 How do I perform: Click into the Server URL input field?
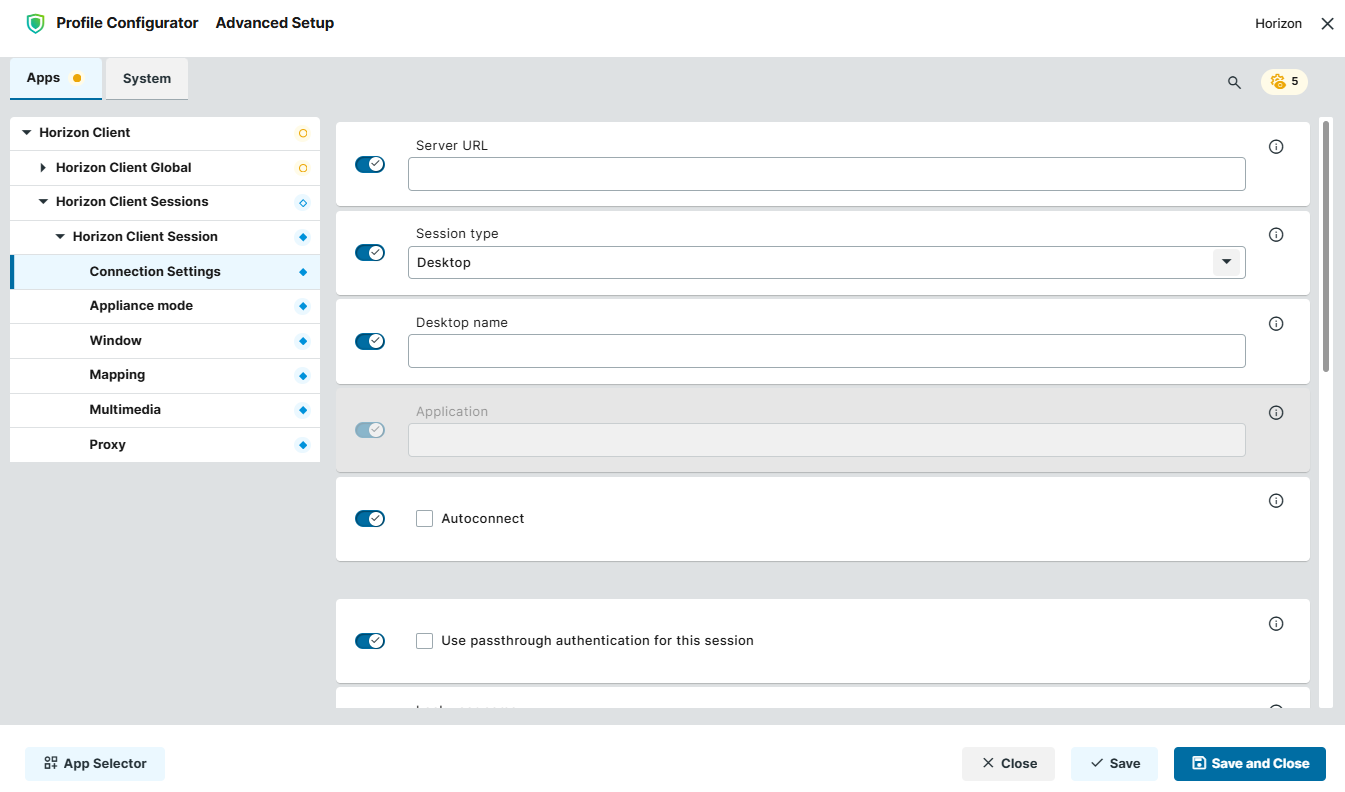[827, 174]
